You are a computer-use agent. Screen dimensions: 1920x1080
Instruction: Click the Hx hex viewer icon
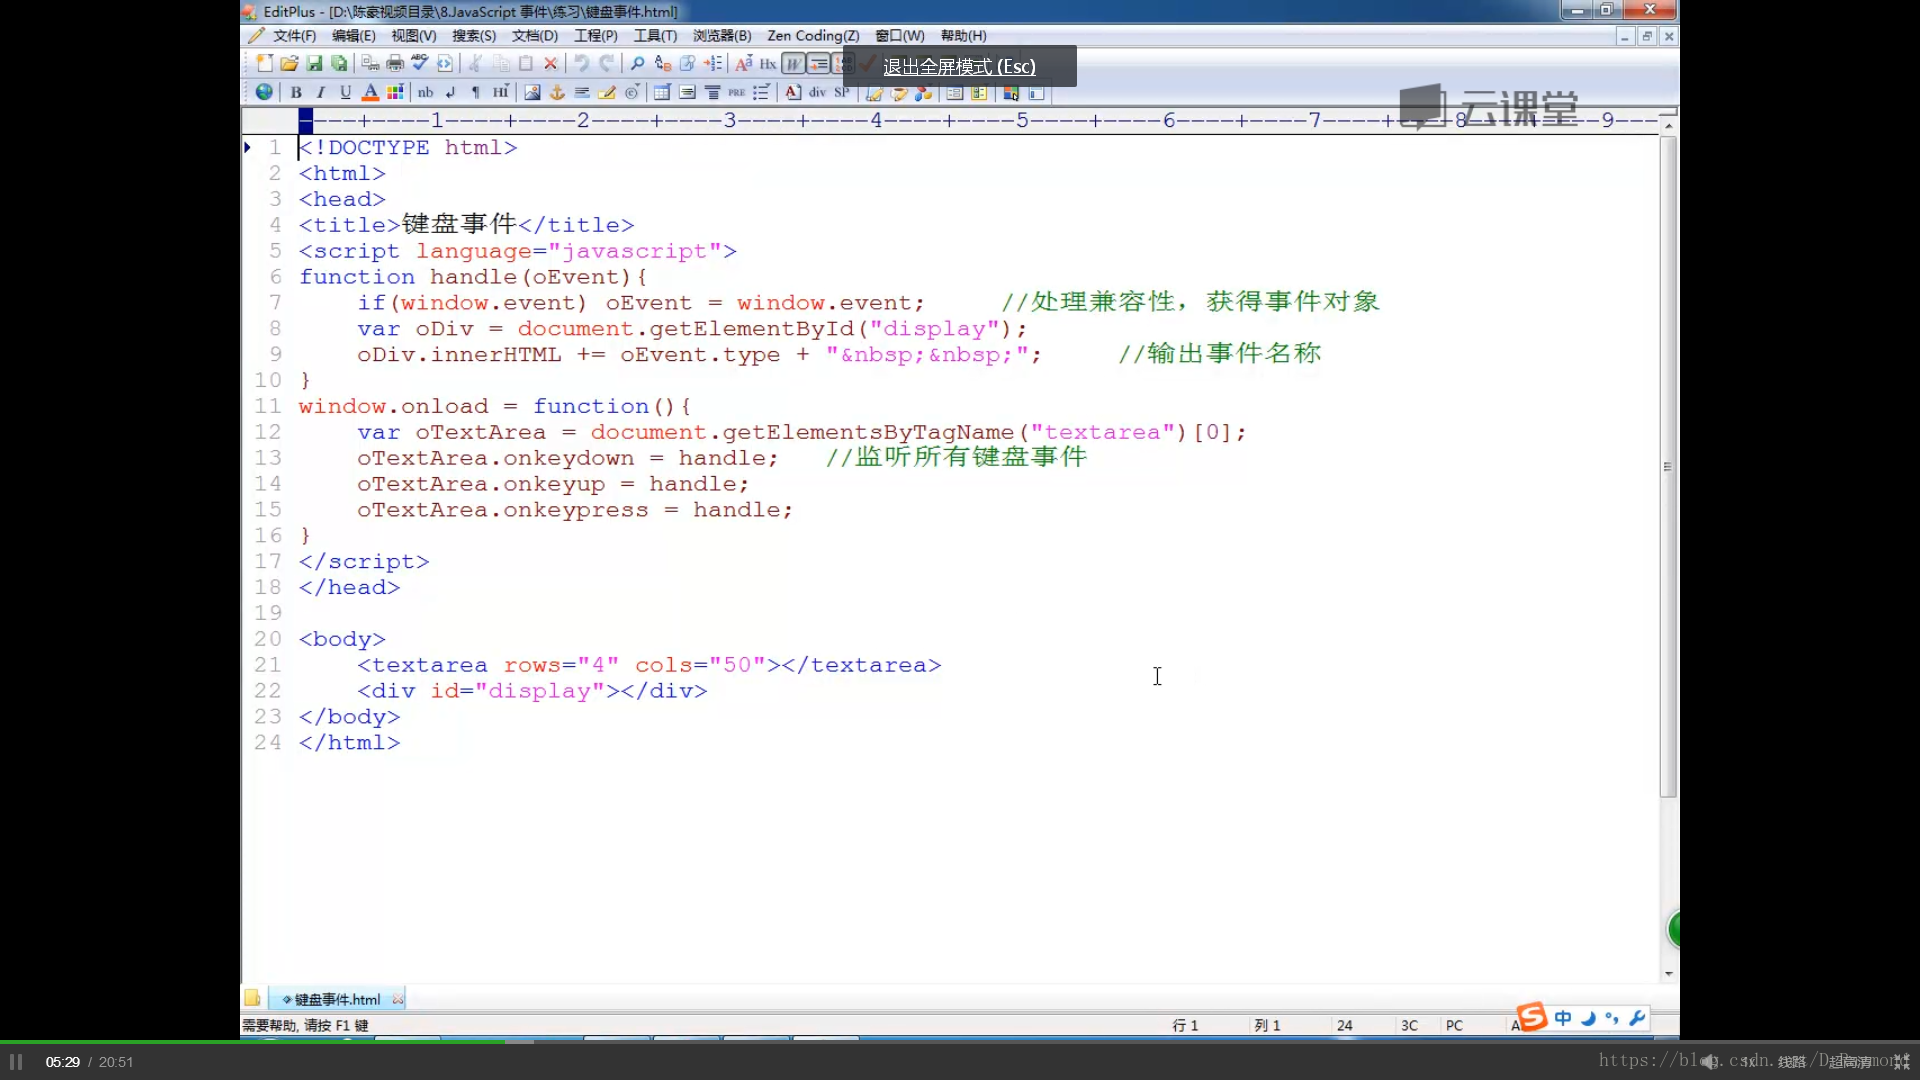pos(768,63)
